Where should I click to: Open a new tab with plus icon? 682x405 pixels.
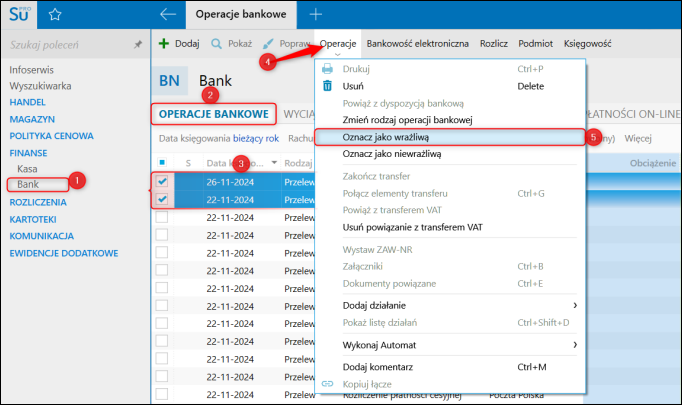pyautogui.click(x=315, y=14)
